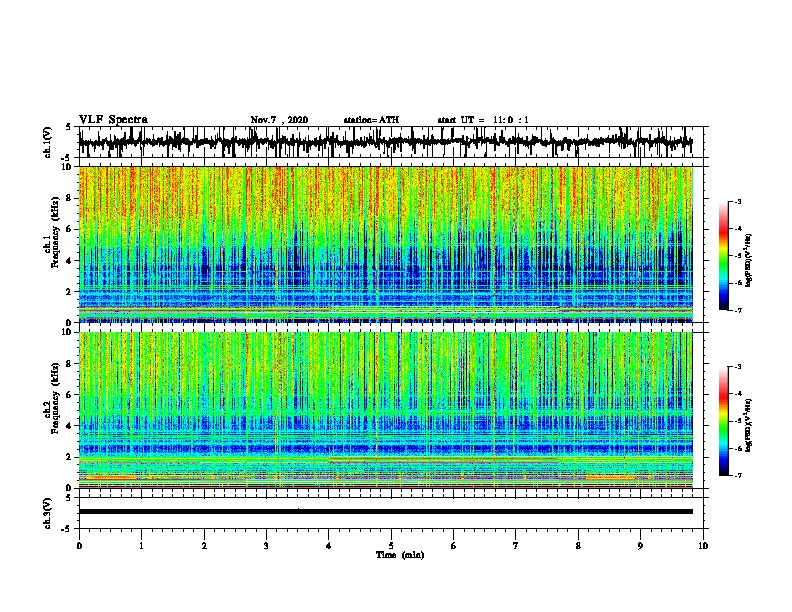792x612 pixels.
Task: Click the ch.3 flat black voltage trace
Action: (x=385, y=512)
